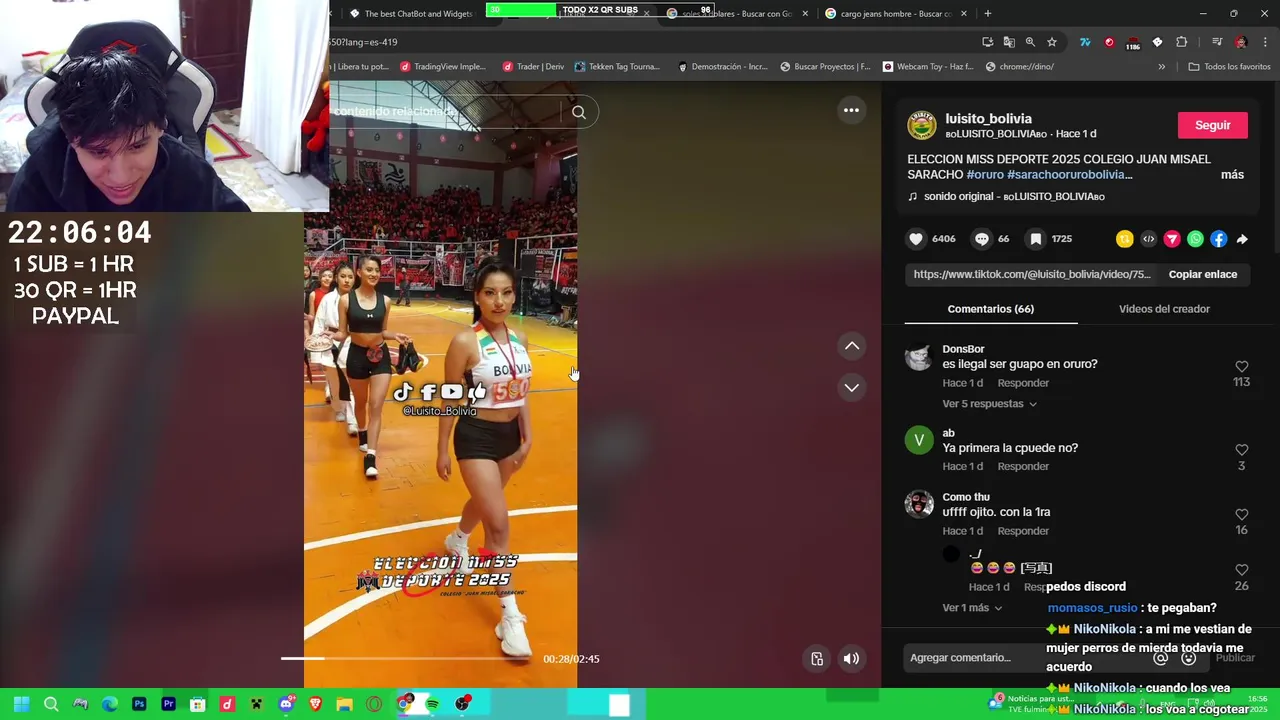
Task: Seek the video progress bar
Action: point(405,658)
